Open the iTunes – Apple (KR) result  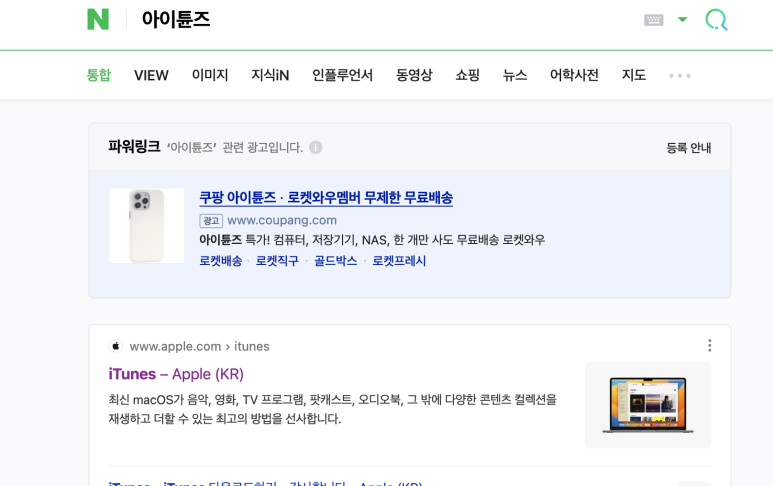point(176,374)
